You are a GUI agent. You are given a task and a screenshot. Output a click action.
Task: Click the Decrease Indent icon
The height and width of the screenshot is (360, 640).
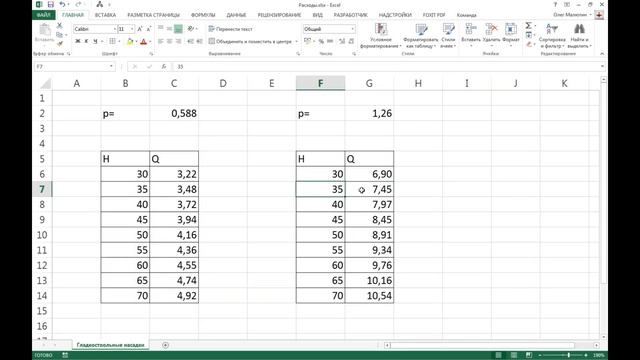(190, 41)
